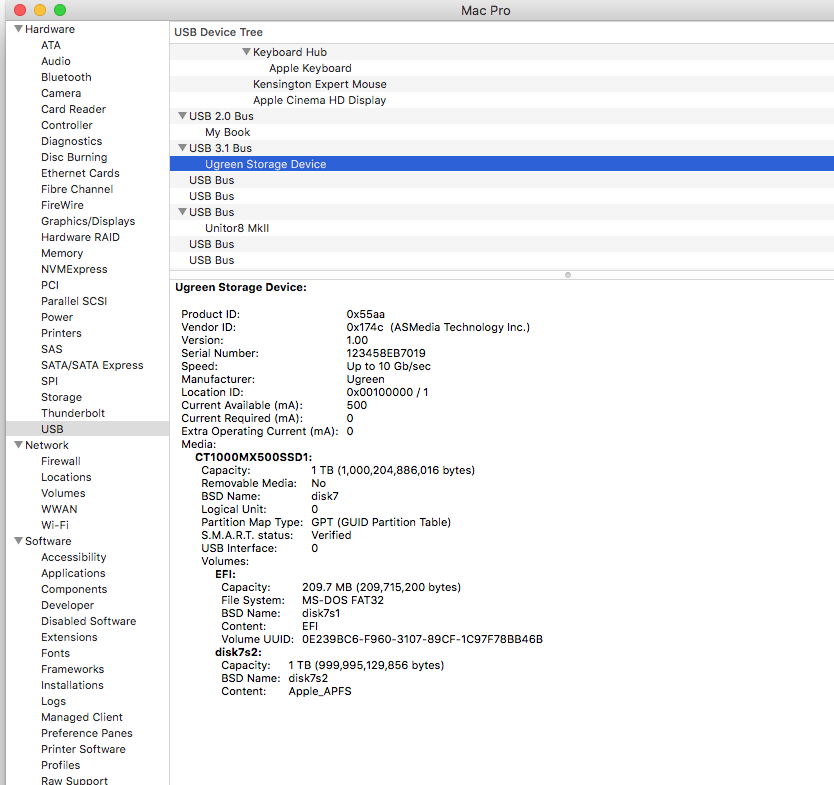This screenshot has width=834, height=785.
Task: Select Camera in the sidebar
Action: tap(61, 93)
